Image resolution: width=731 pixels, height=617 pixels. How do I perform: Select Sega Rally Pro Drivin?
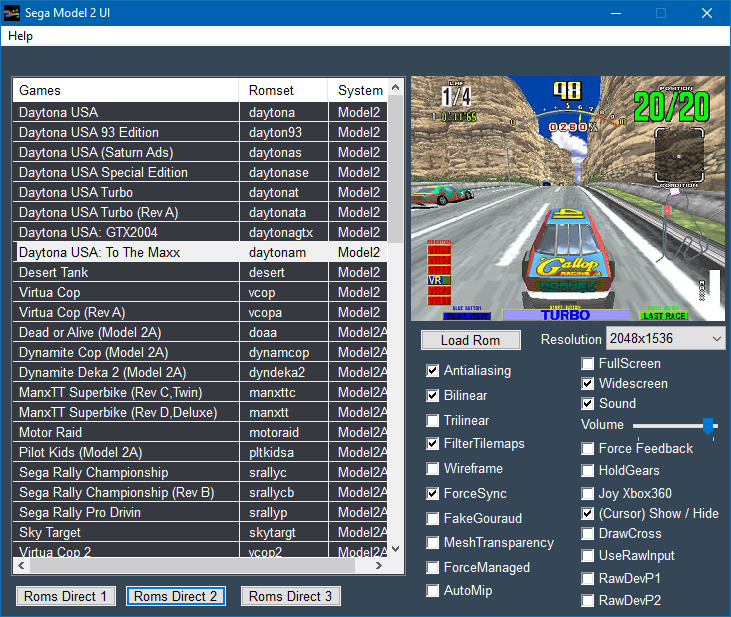tap(200, 513)
